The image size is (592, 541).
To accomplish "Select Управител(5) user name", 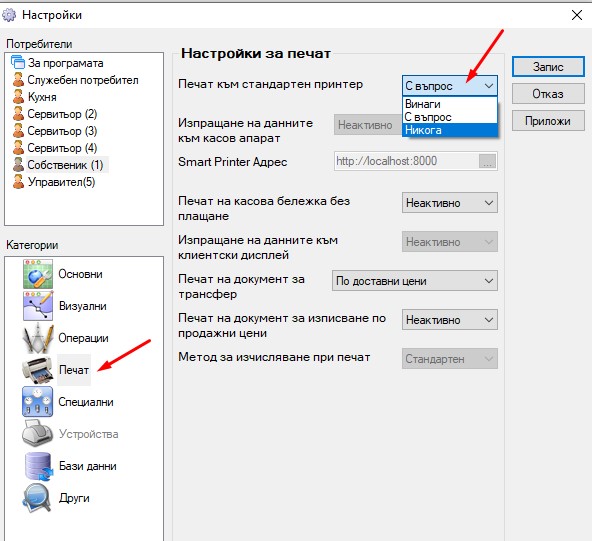I will pos(61,182).
